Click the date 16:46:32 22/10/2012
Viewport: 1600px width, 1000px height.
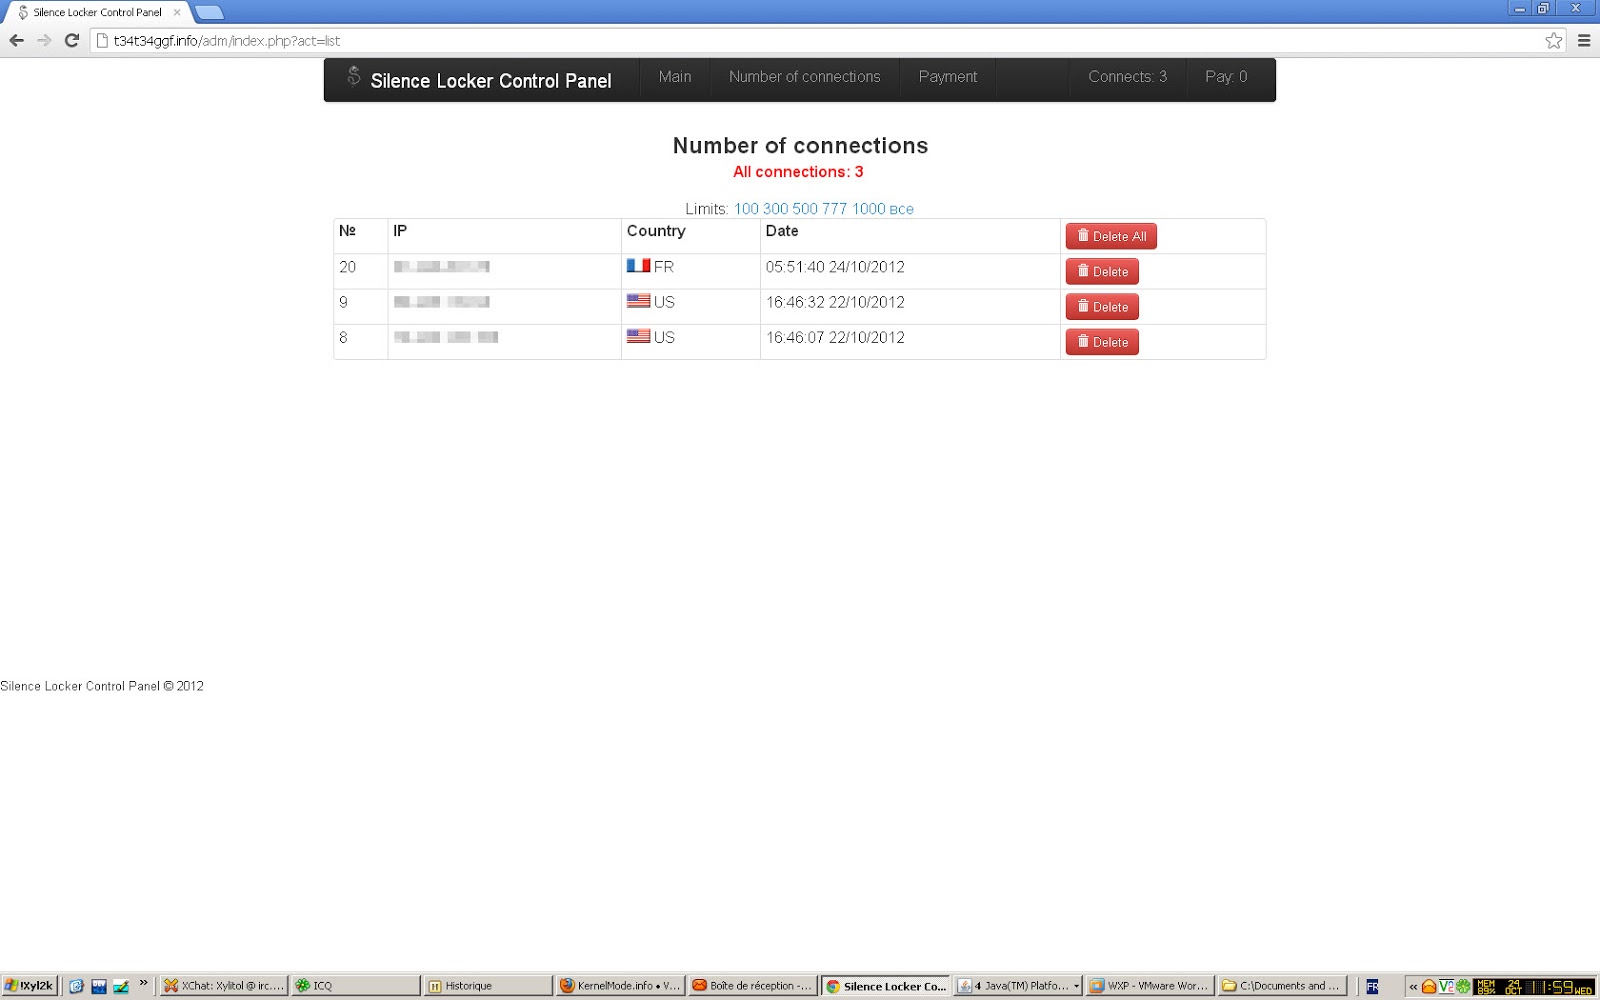pos(835,302)
